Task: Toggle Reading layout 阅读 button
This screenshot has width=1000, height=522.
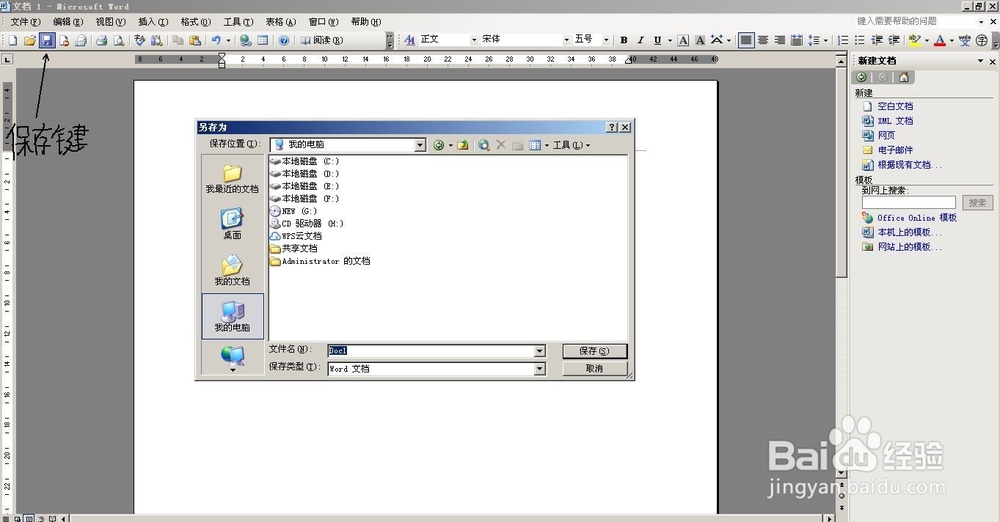Action: (x=322, y=40)
